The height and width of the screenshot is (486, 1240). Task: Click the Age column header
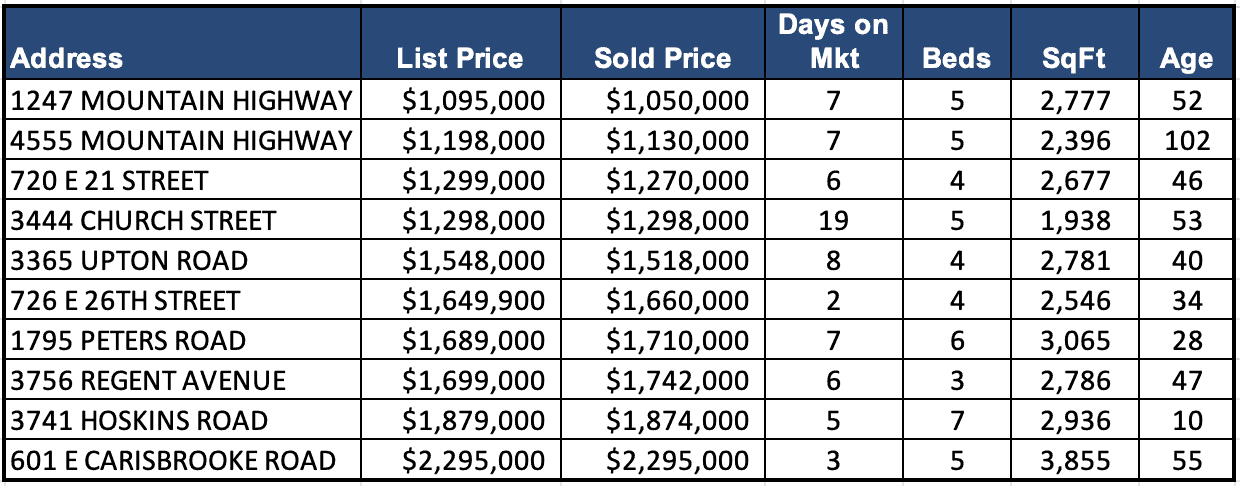click(x=1186, y=57)
